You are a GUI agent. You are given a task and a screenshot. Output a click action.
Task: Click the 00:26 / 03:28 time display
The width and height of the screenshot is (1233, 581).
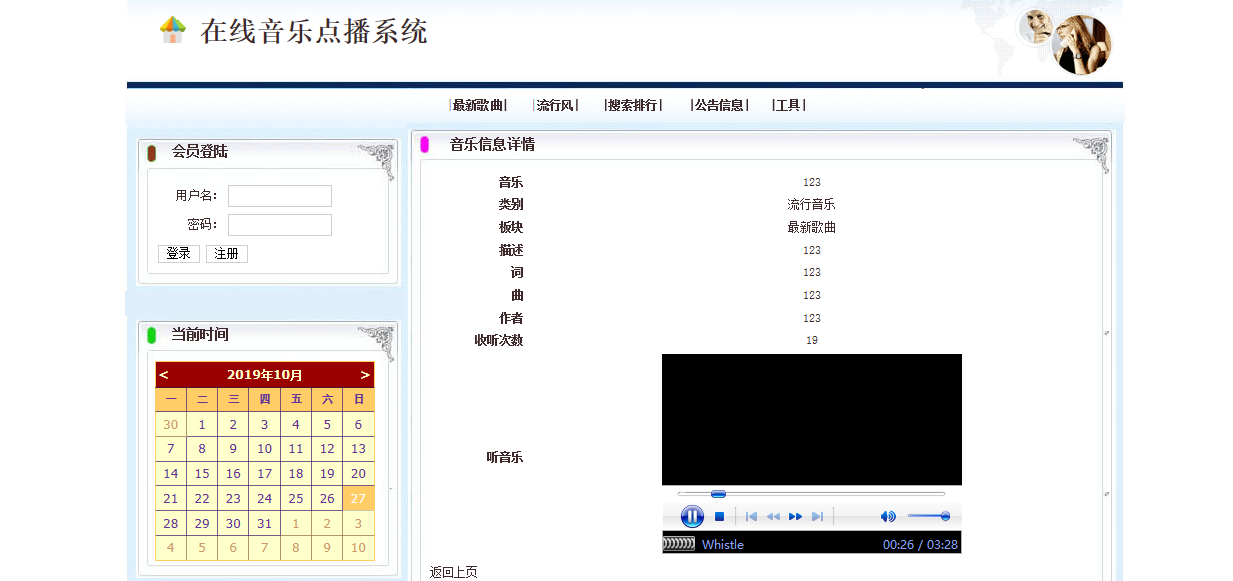coord(920,545)
